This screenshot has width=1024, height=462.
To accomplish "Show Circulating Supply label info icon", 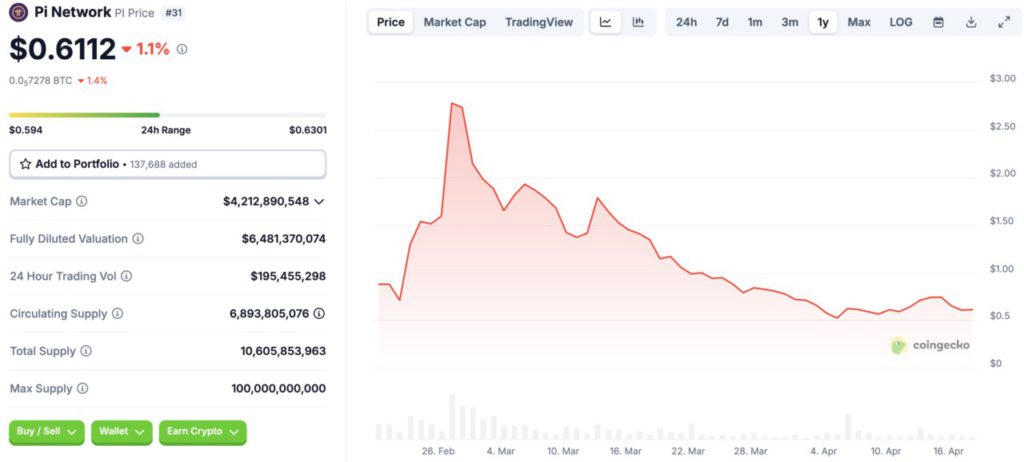I will [x=117, y=314].
